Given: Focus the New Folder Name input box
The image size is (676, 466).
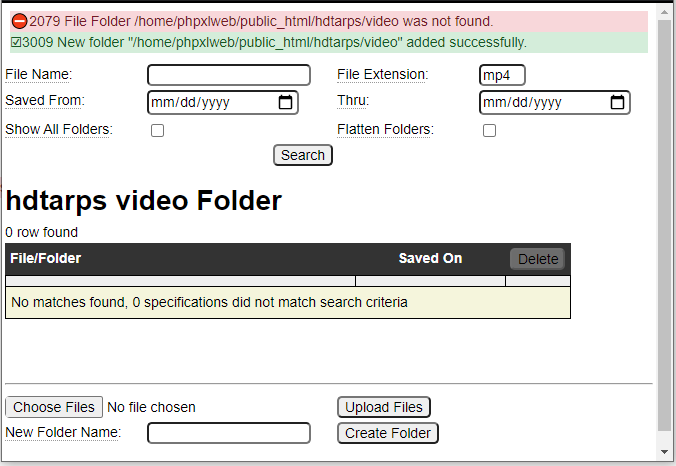Looking at the screenshot, I should tap(228, 433).
